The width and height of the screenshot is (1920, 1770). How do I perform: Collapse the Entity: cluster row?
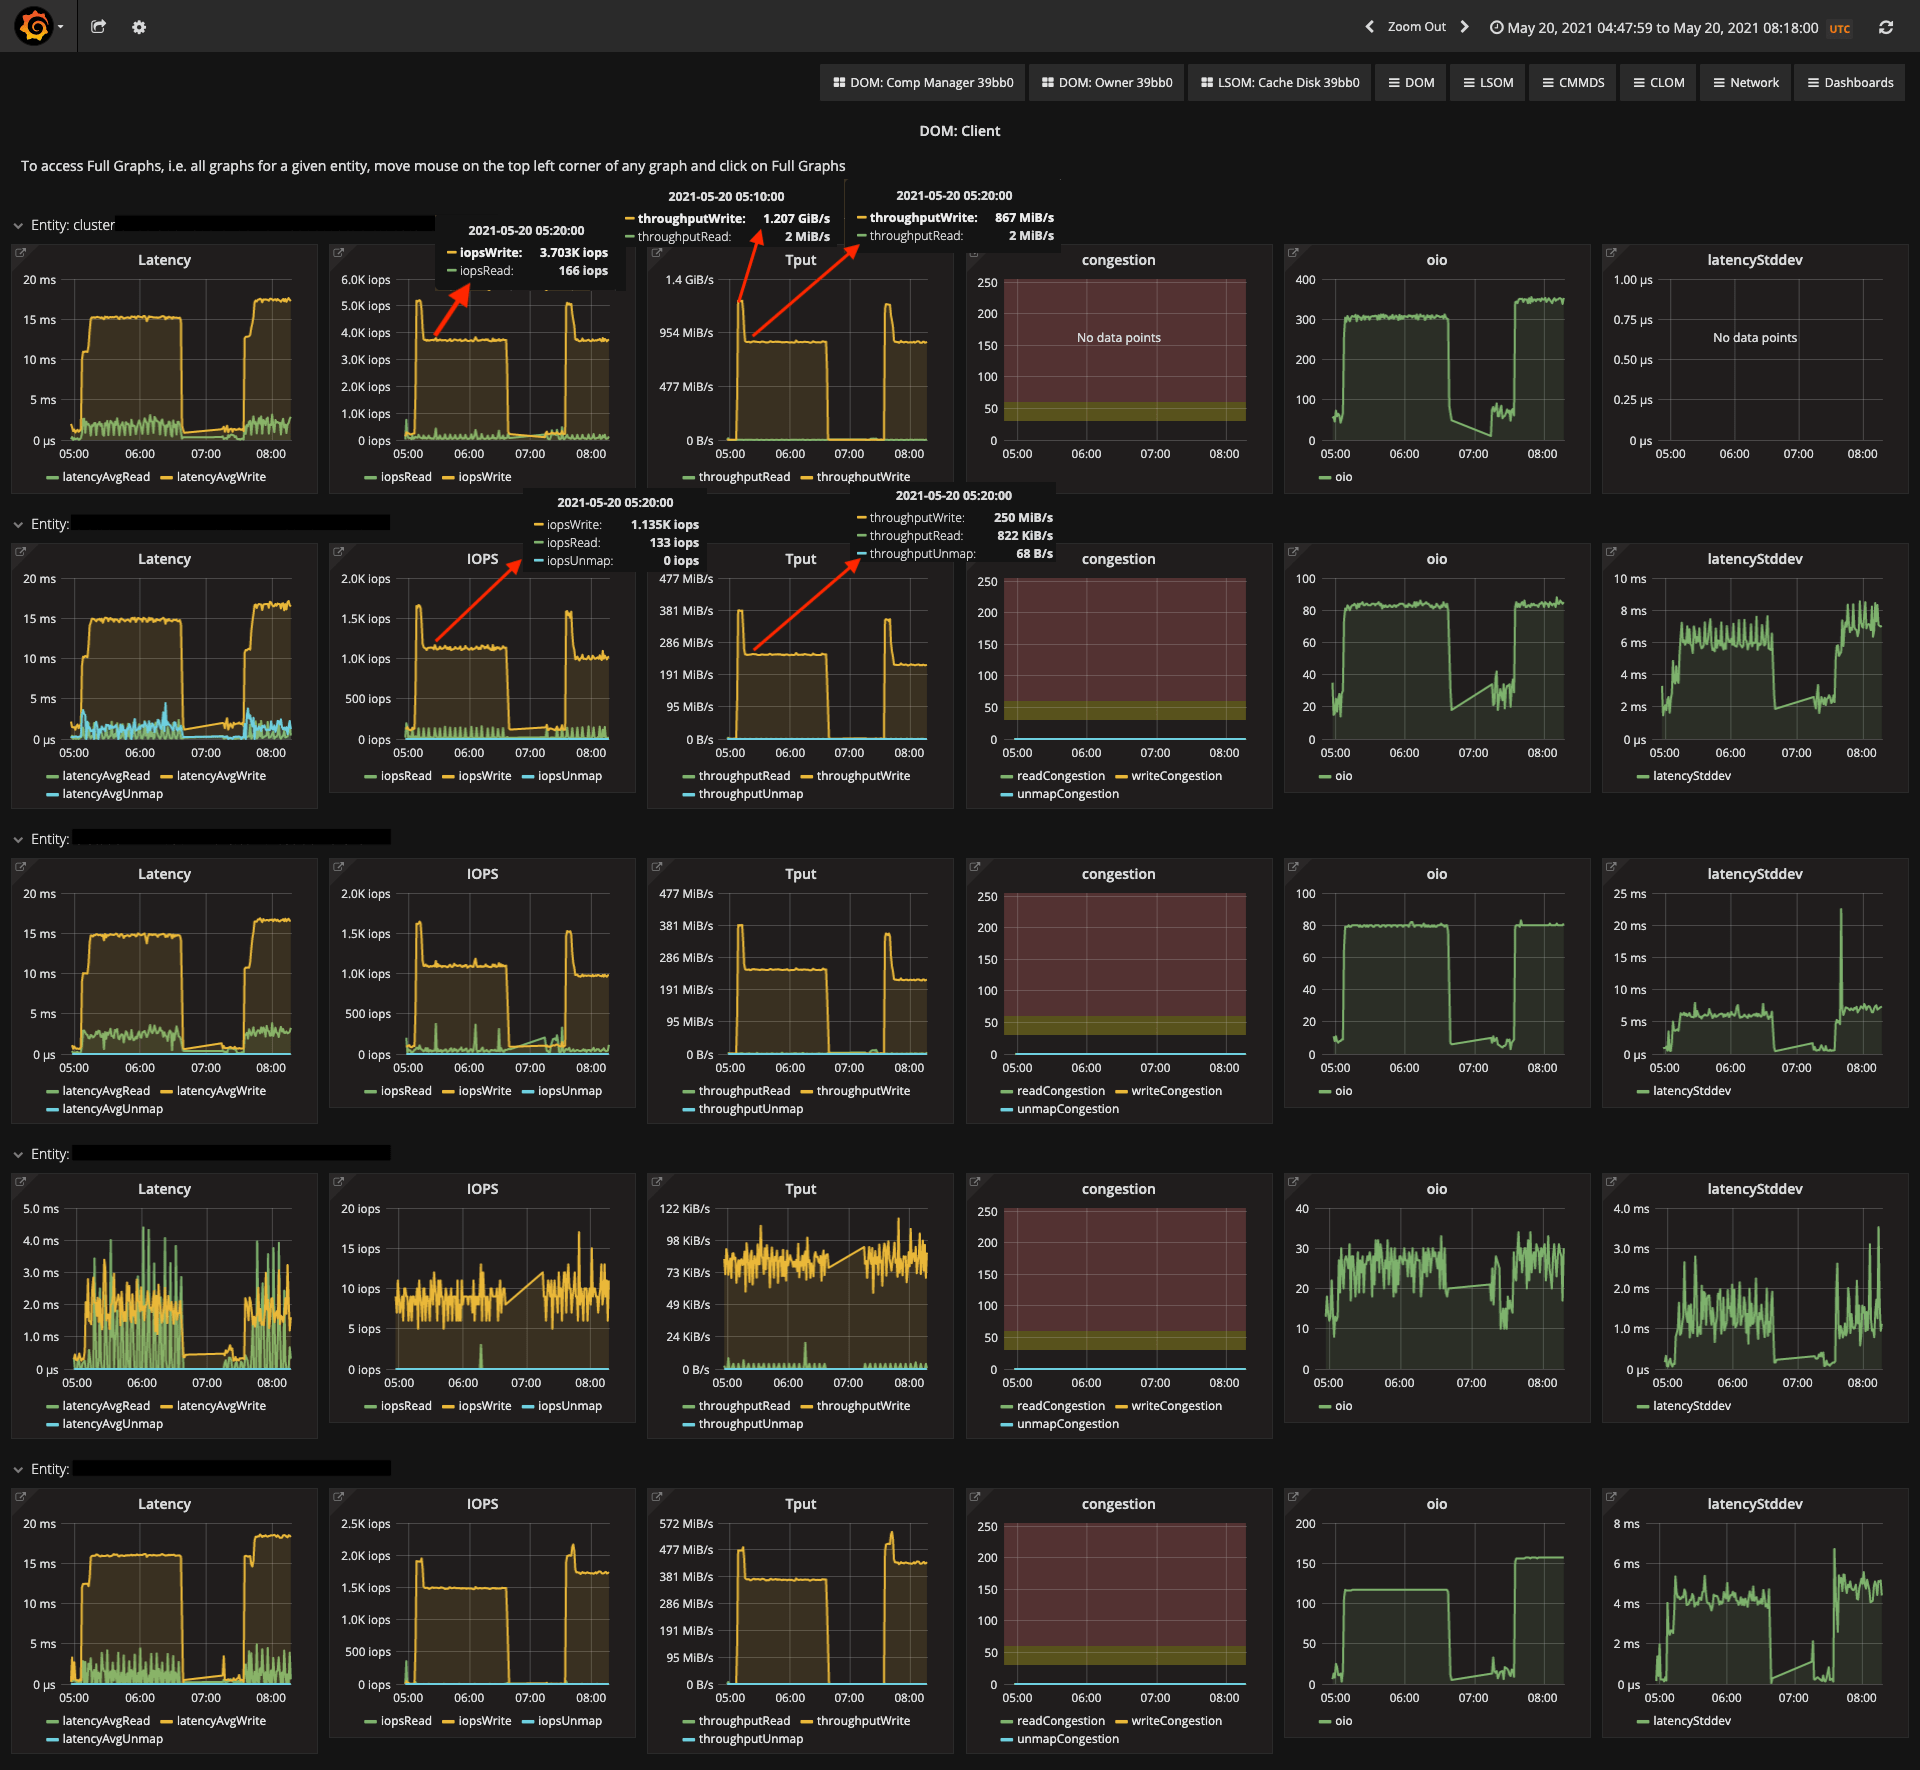18,226
